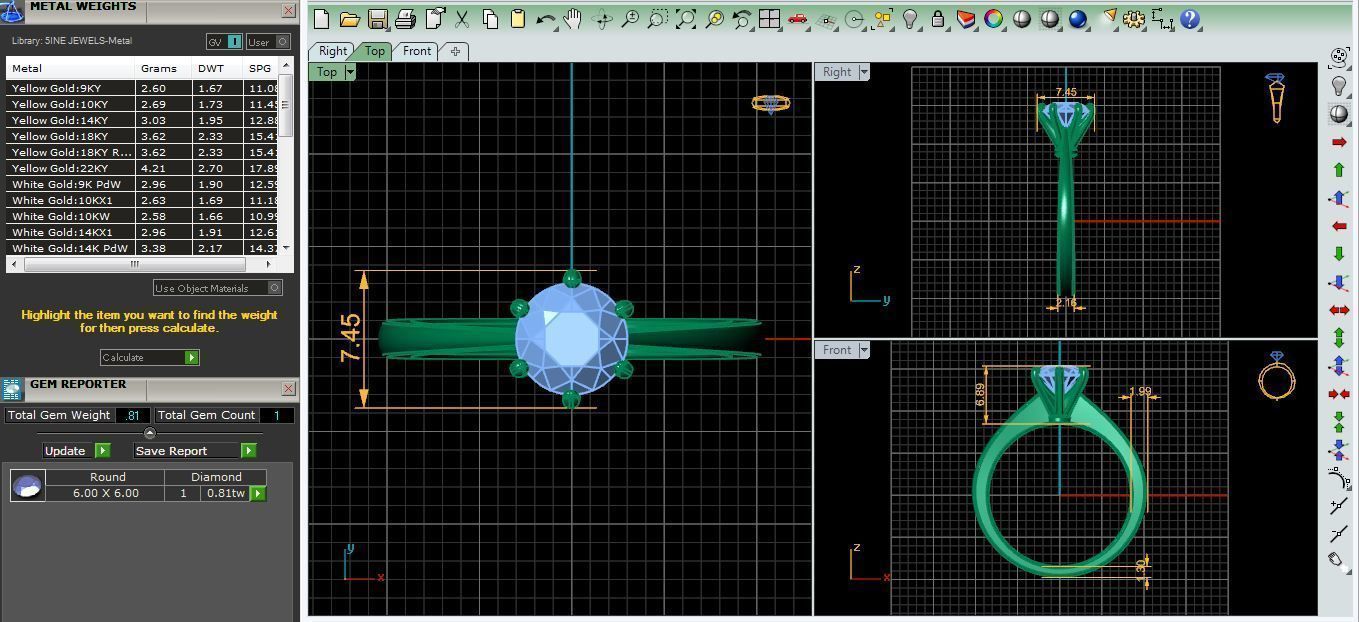Select the Yellow Gold:18KY R... row
1359x622 pixels.
coord(143,152)
